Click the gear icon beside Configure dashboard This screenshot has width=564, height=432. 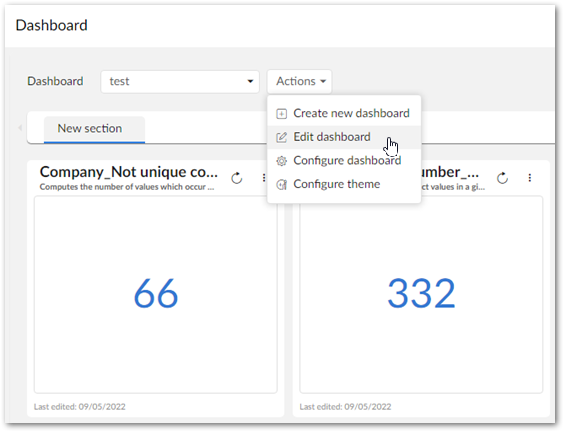(281, 161)
